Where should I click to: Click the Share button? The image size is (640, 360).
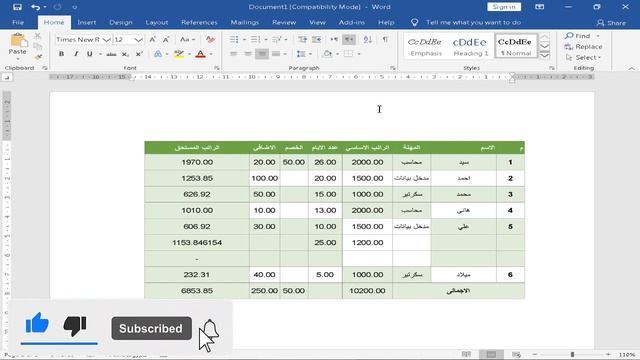(x=611, y=23)
